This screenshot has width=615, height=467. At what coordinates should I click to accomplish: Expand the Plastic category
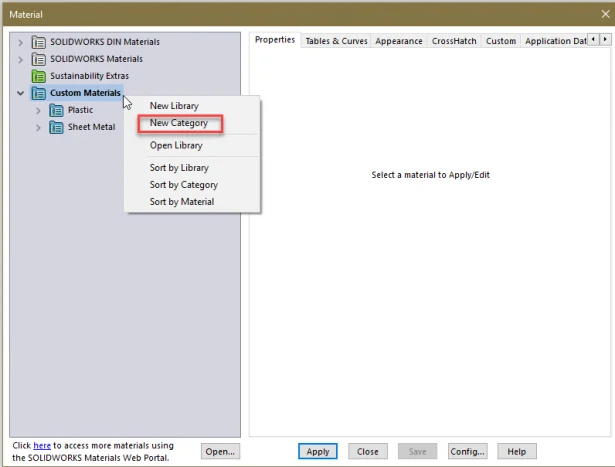point(38,110)
